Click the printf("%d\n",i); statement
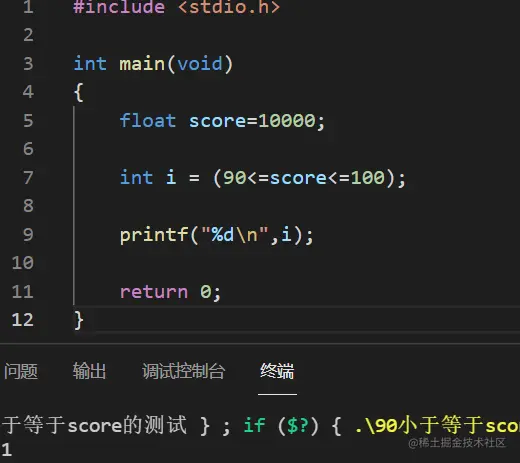The image size is (520, 463). pyautogui.click(x=217, y=235)
